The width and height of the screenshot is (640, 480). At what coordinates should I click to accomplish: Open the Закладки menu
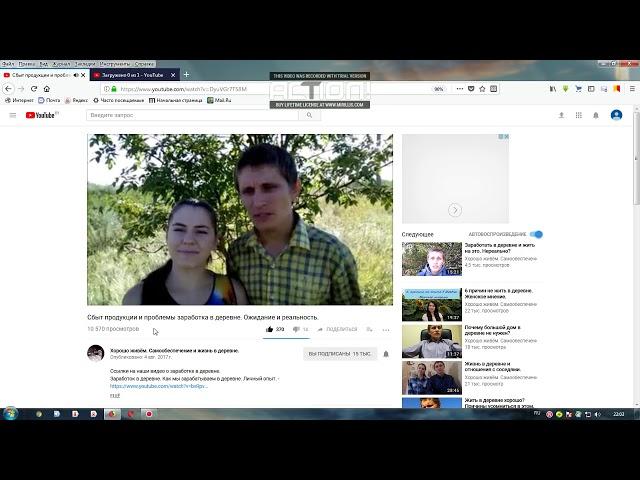85,64
